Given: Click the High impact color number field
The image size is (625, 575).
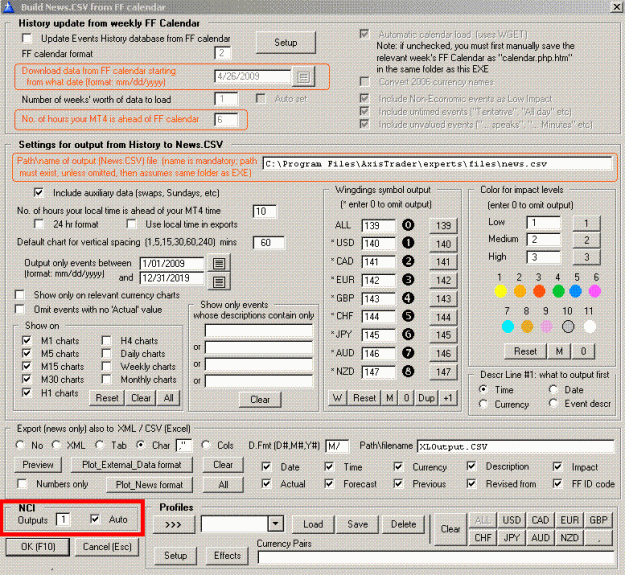Looking at the screenshot, I should pos(543,257).
